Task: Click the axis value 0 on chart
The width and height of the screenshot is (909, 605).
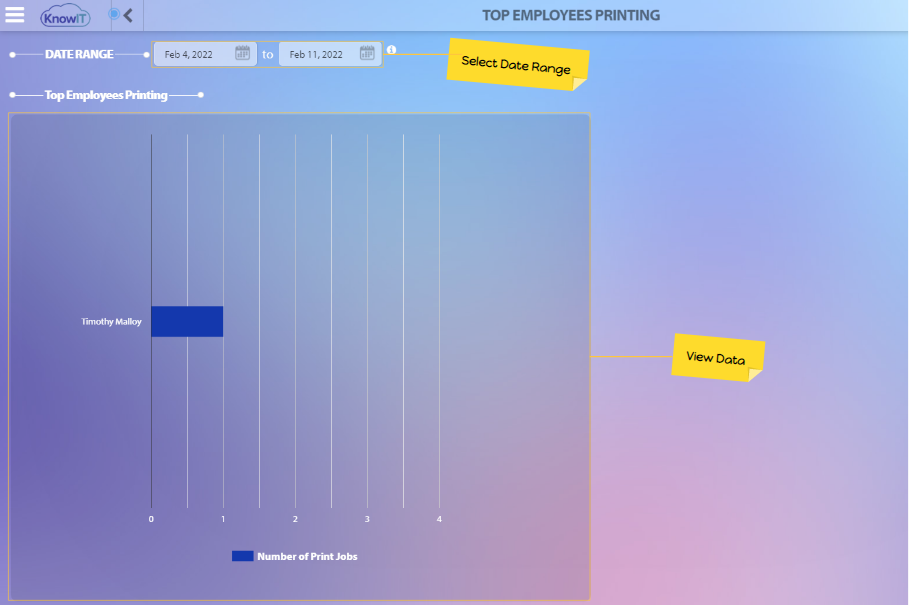Action: coord(151,519)
